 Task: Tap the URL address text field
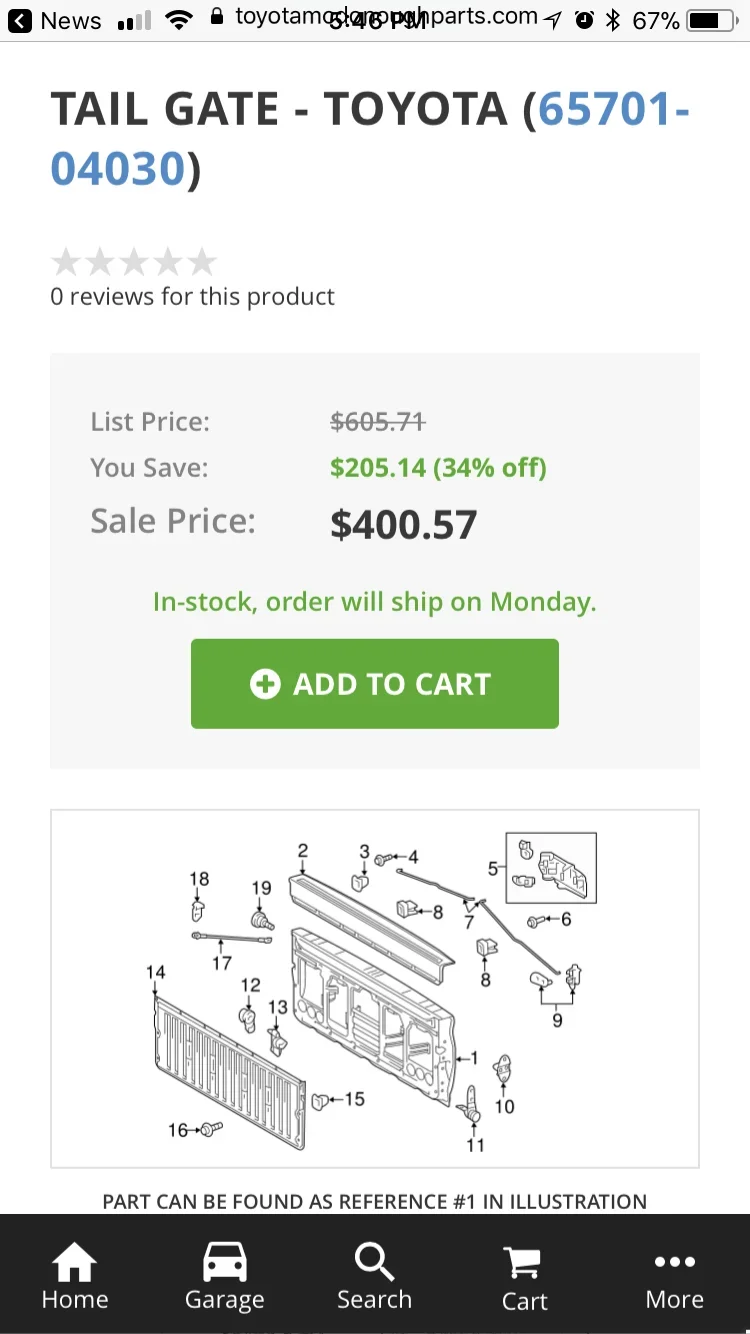point(385,18)
